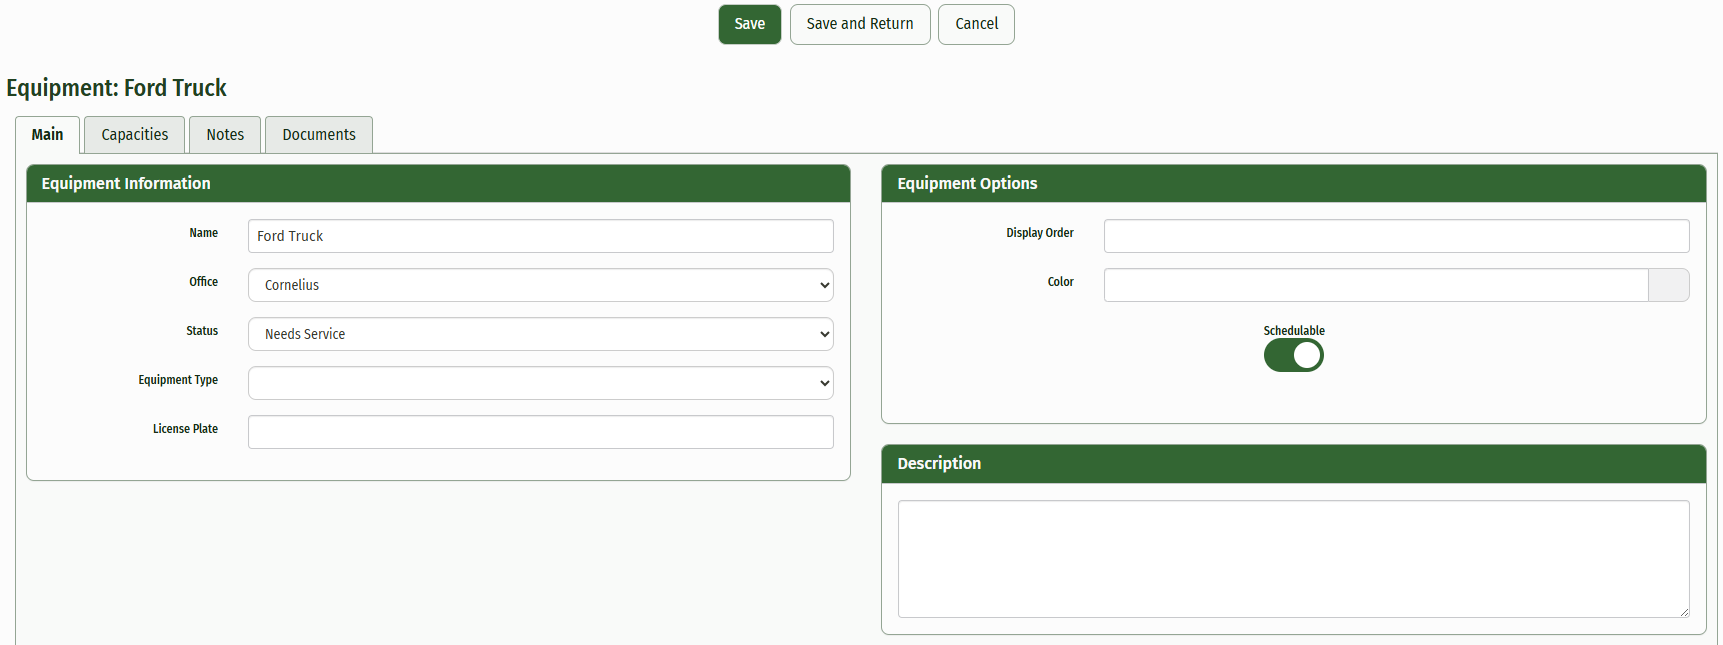View the Documents tab

[318, 135]
